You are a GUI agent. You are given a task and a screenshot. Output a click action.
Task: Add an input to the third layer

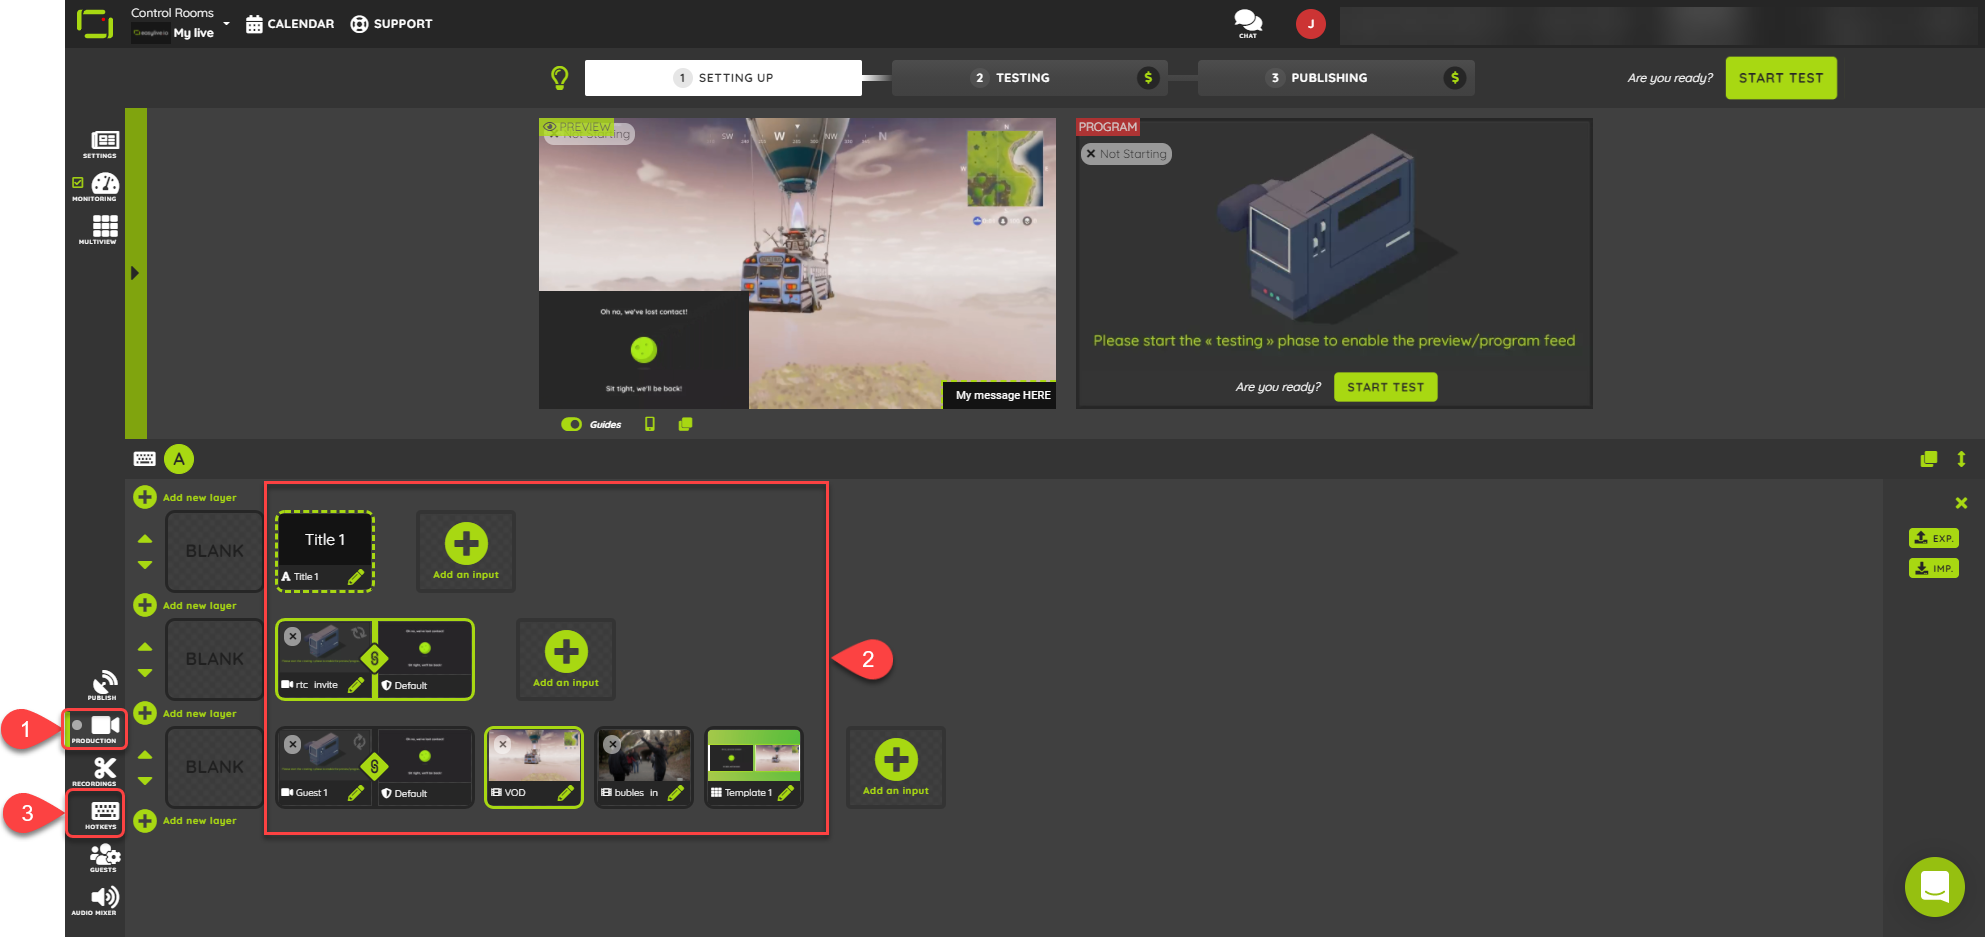coord(896,768)
